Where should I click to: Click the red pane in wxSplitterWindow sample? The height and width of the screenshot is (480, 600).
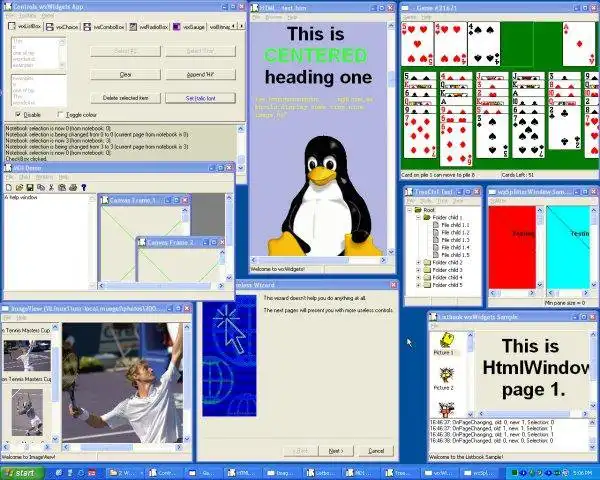click(512, 247)
